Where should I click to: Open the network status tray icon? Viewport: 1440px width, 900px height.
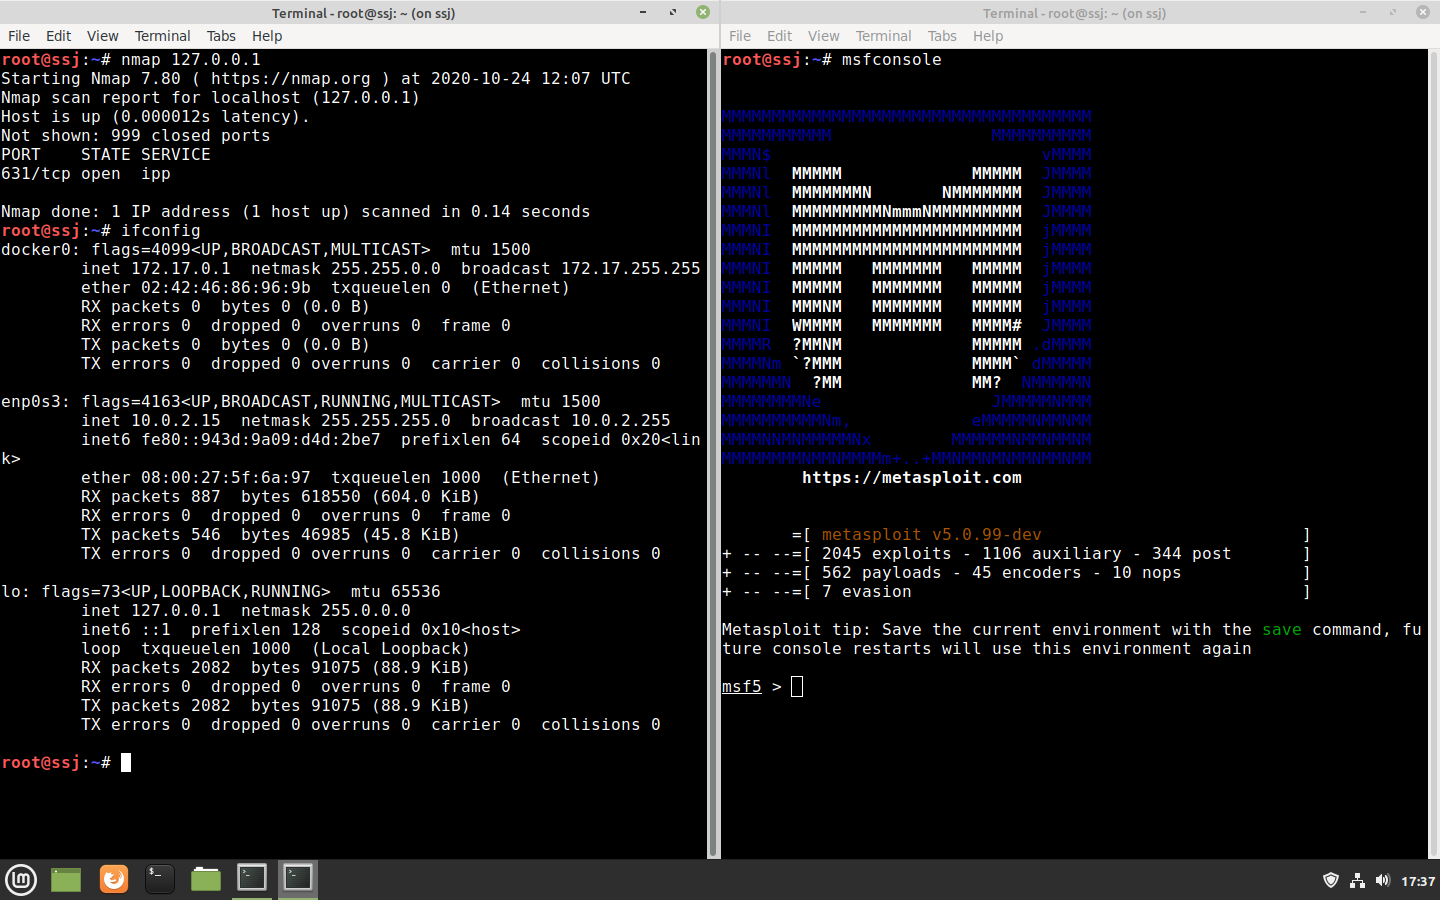pyautogui.click(x=1357, y=880)
